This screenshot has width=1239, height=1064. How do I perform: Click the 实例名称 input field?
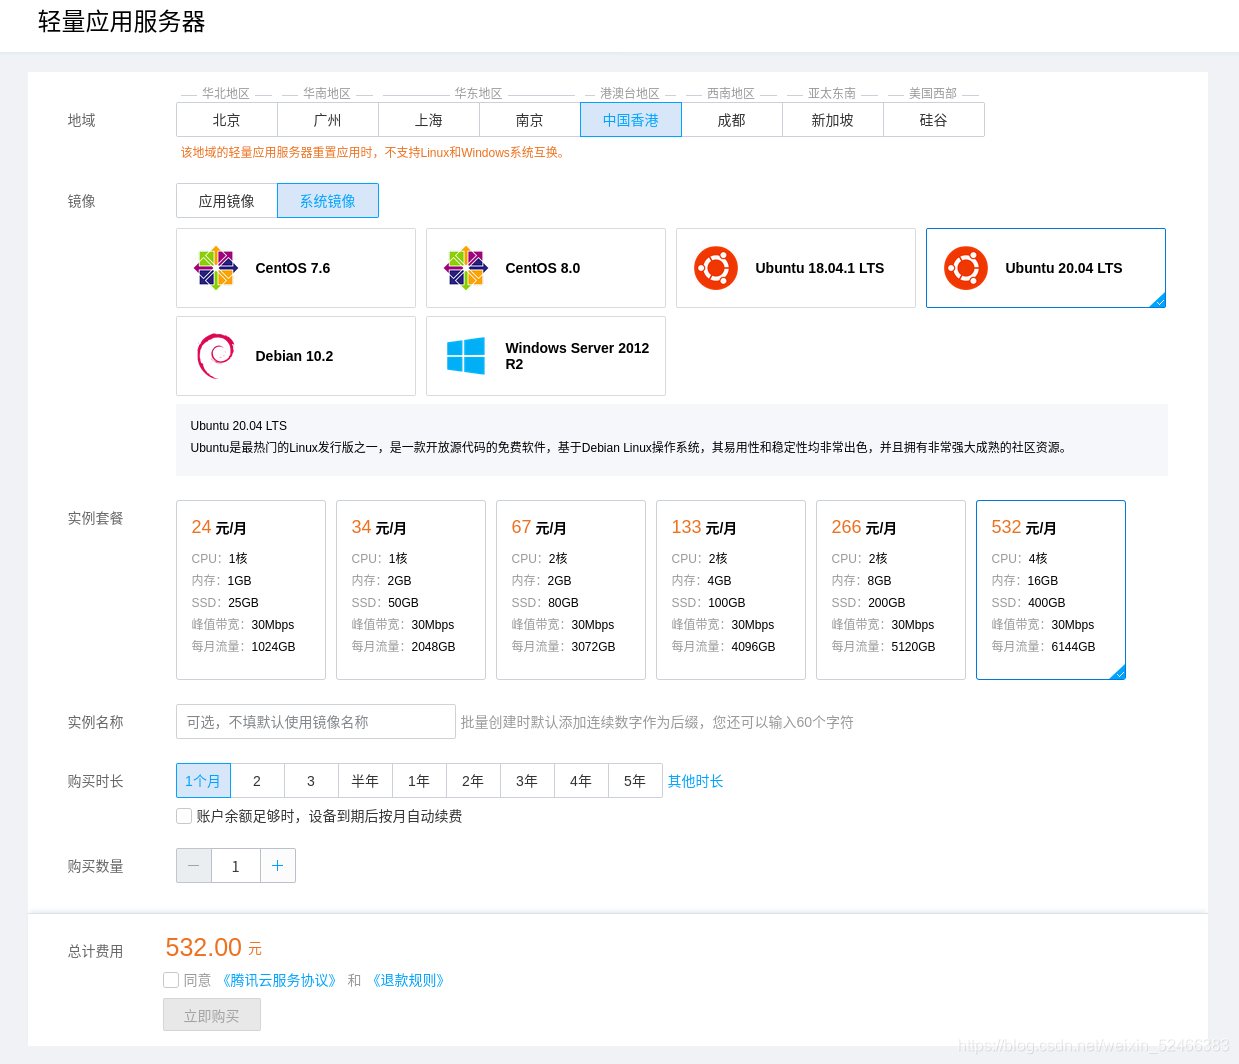point(315,721)
